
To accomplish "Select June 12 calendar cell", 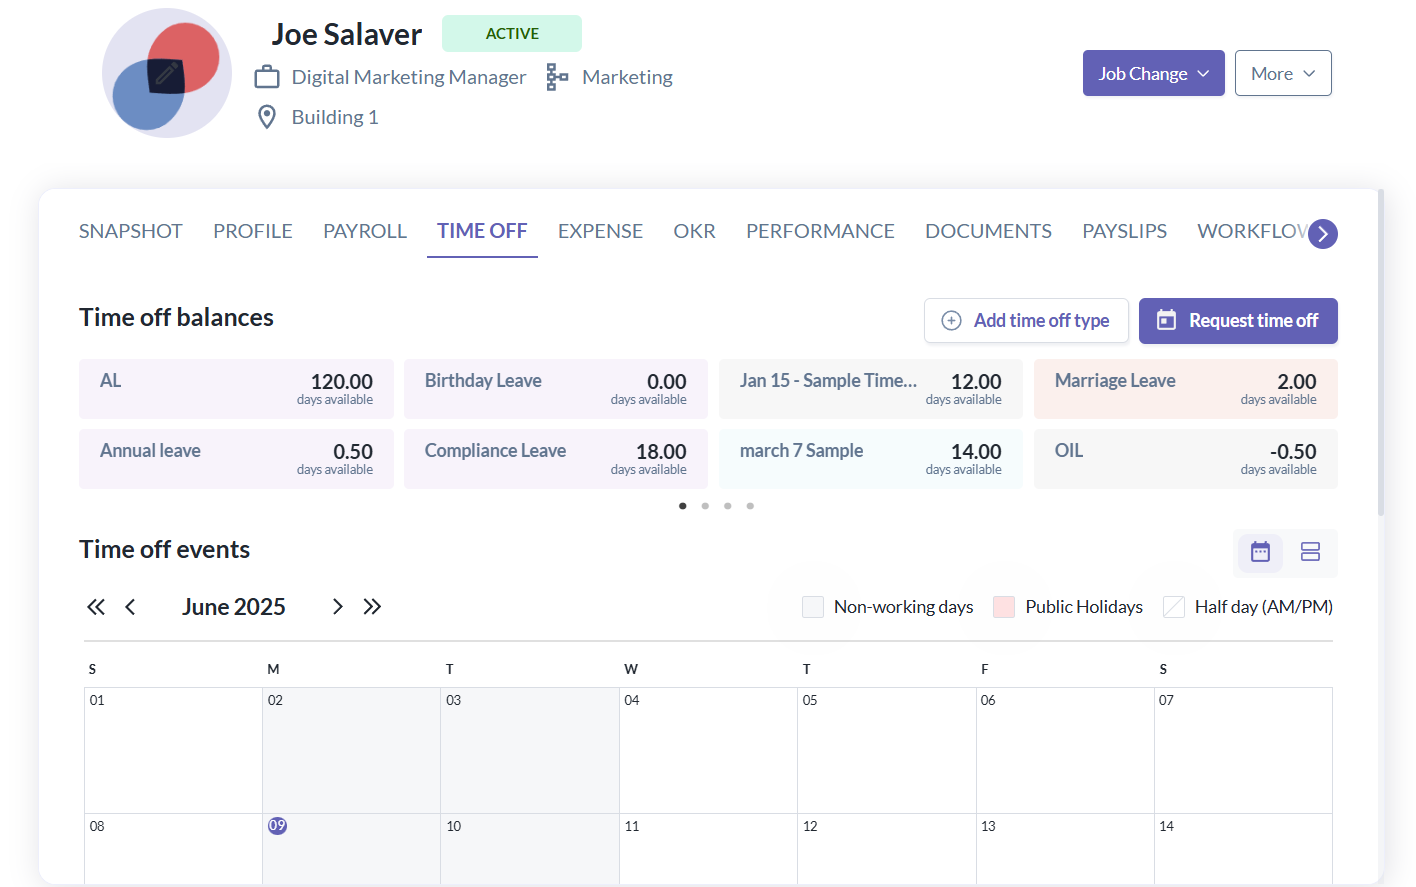I will pos(887,848).
